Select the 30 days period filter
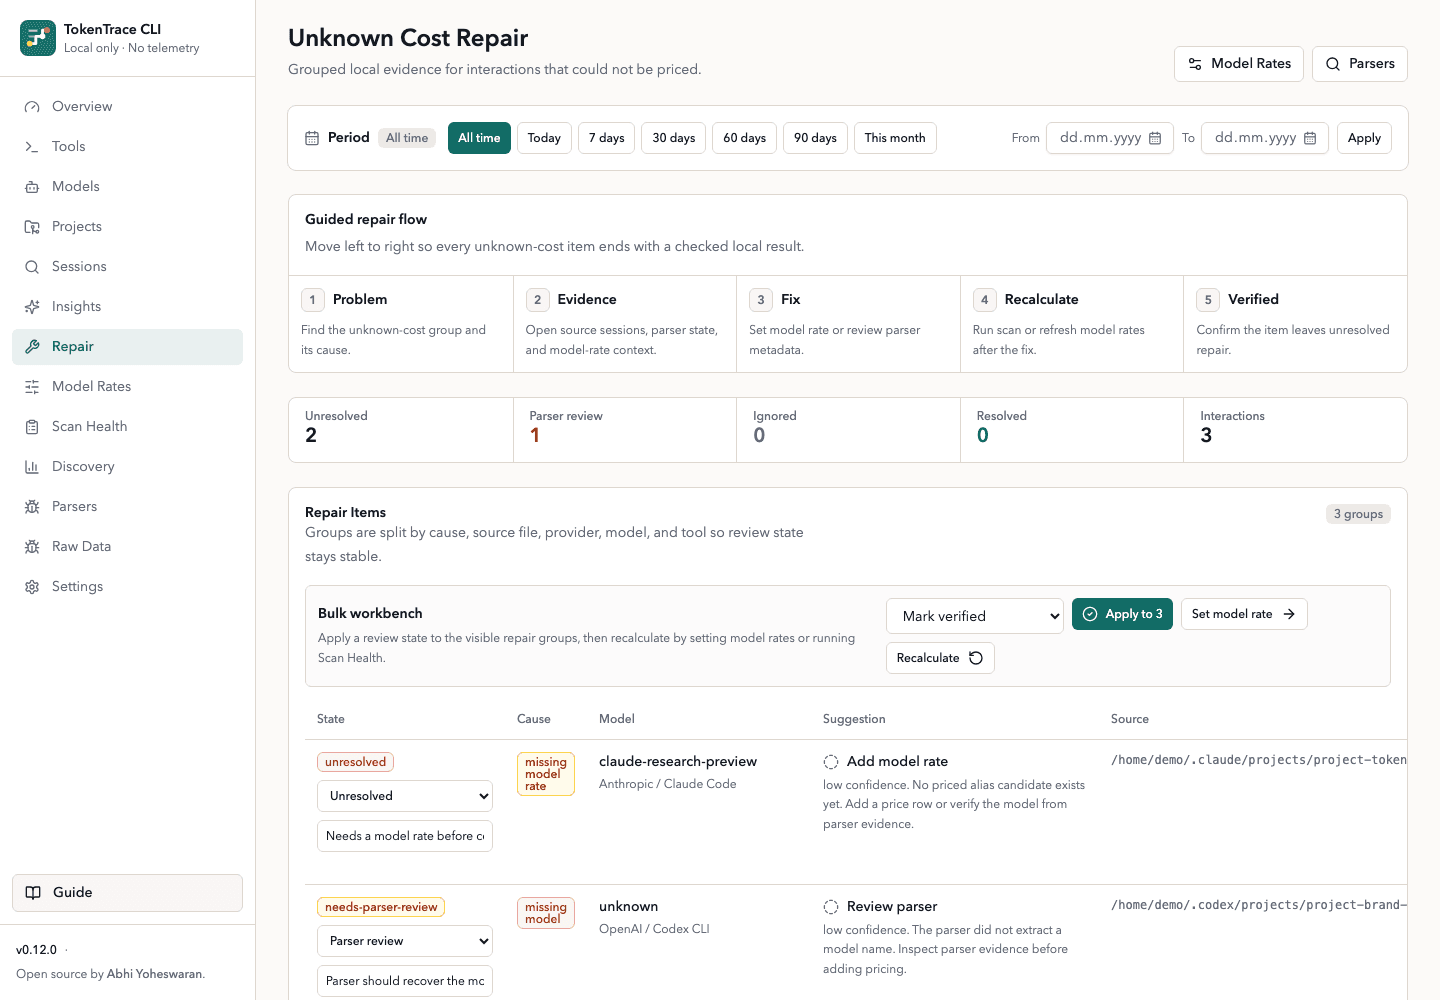 coord(674,138)
